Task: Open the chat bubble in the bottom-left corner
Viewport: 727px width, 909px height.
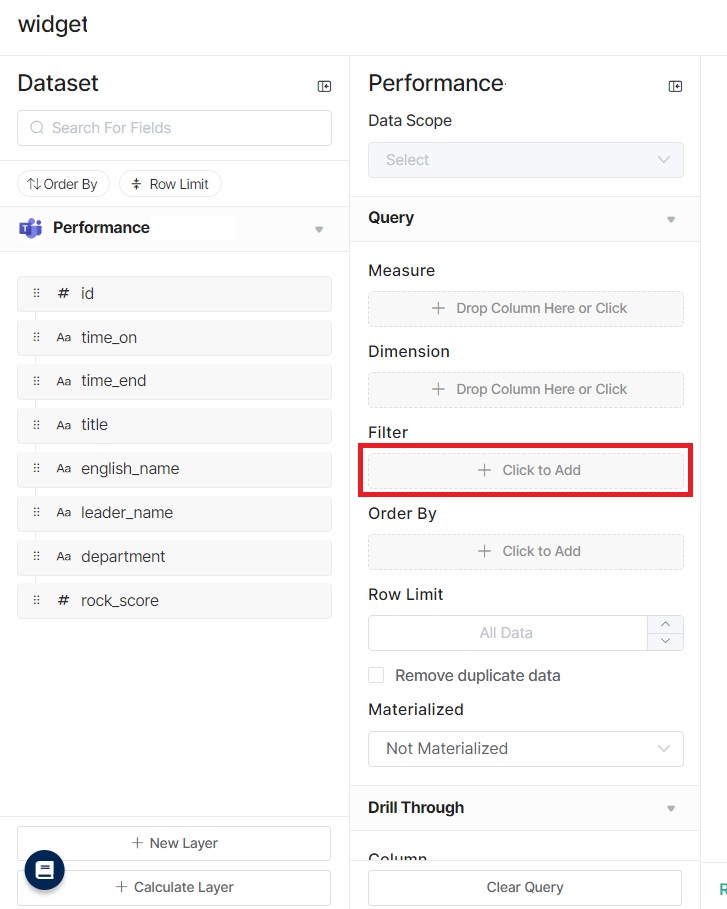Action: coord(44,870)
